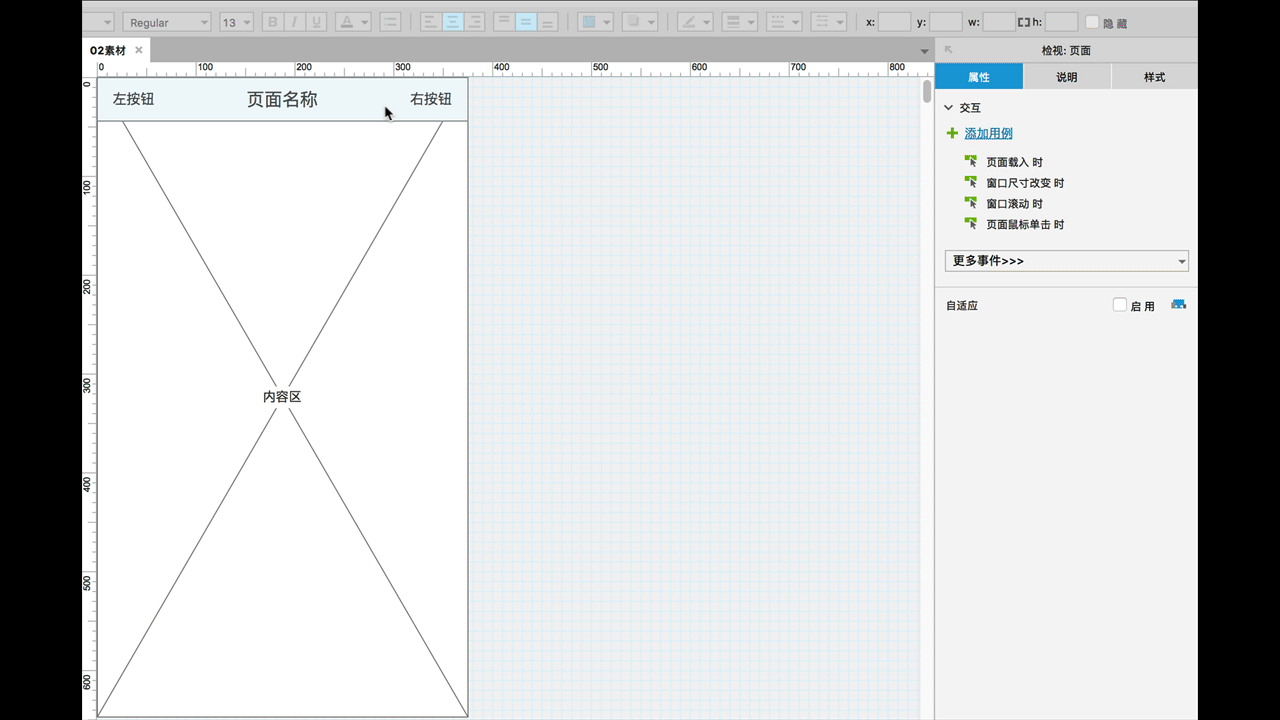1280x720 pixels.
Task: Click the icon beside 窗口尺寸改变 时
Action: [x=970, y=182]
